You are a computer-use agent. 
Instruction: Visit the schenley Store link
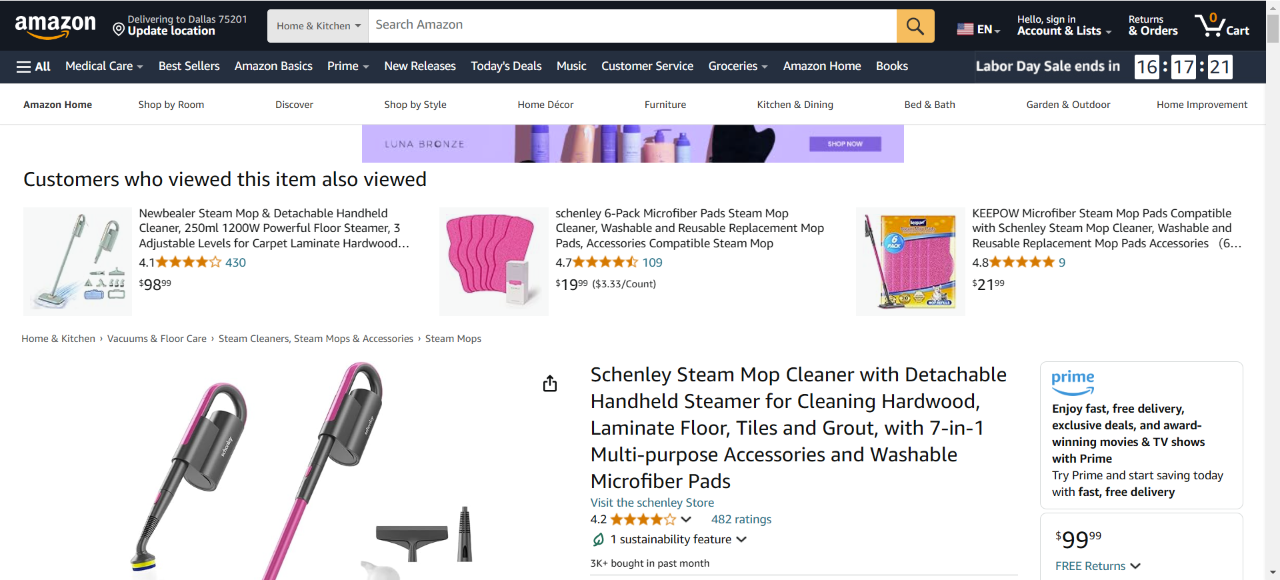(x=652, y=503)
